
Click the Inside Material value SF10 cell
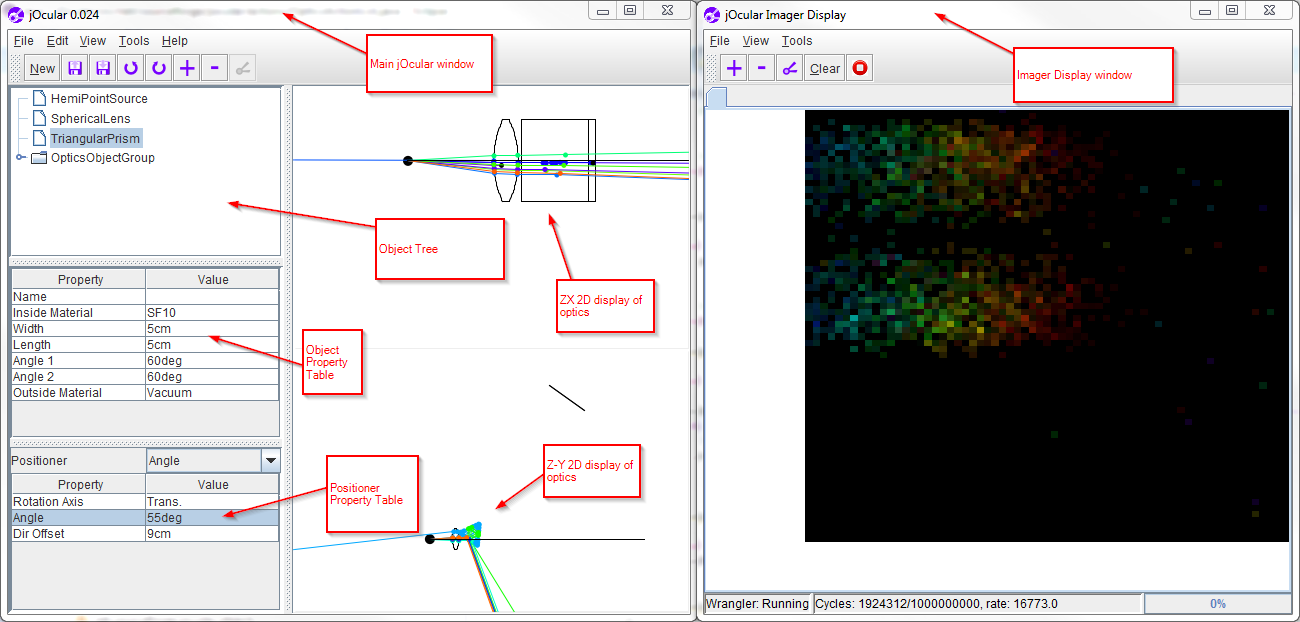pos(212,313)
